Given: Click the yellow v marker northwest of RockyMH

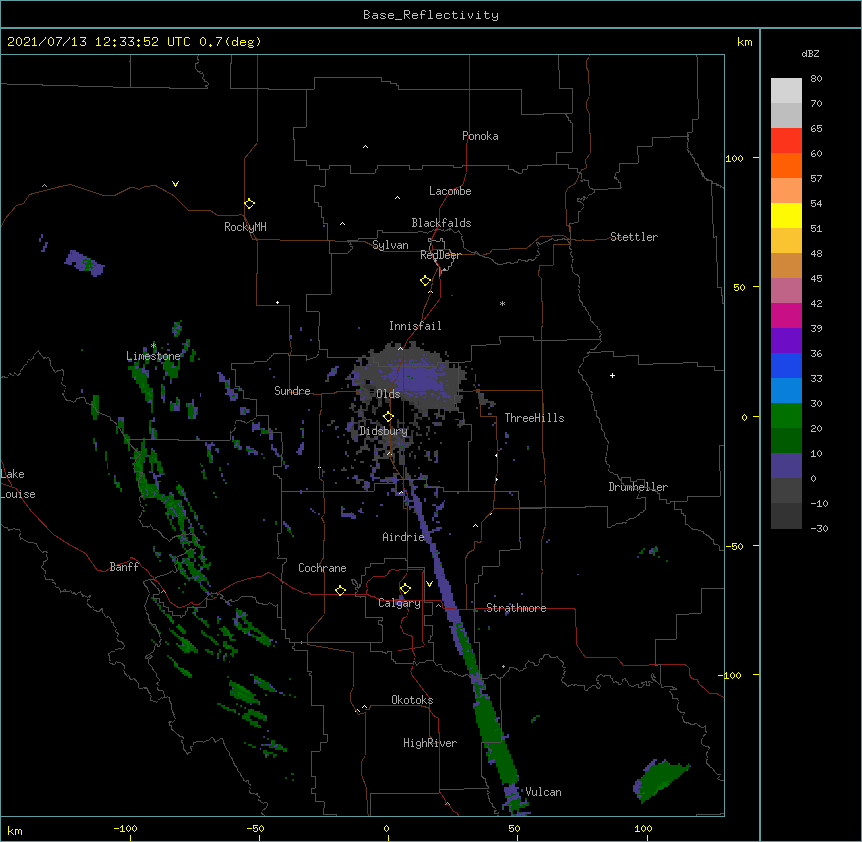Looking at the screenshot, I should [175, 184].
